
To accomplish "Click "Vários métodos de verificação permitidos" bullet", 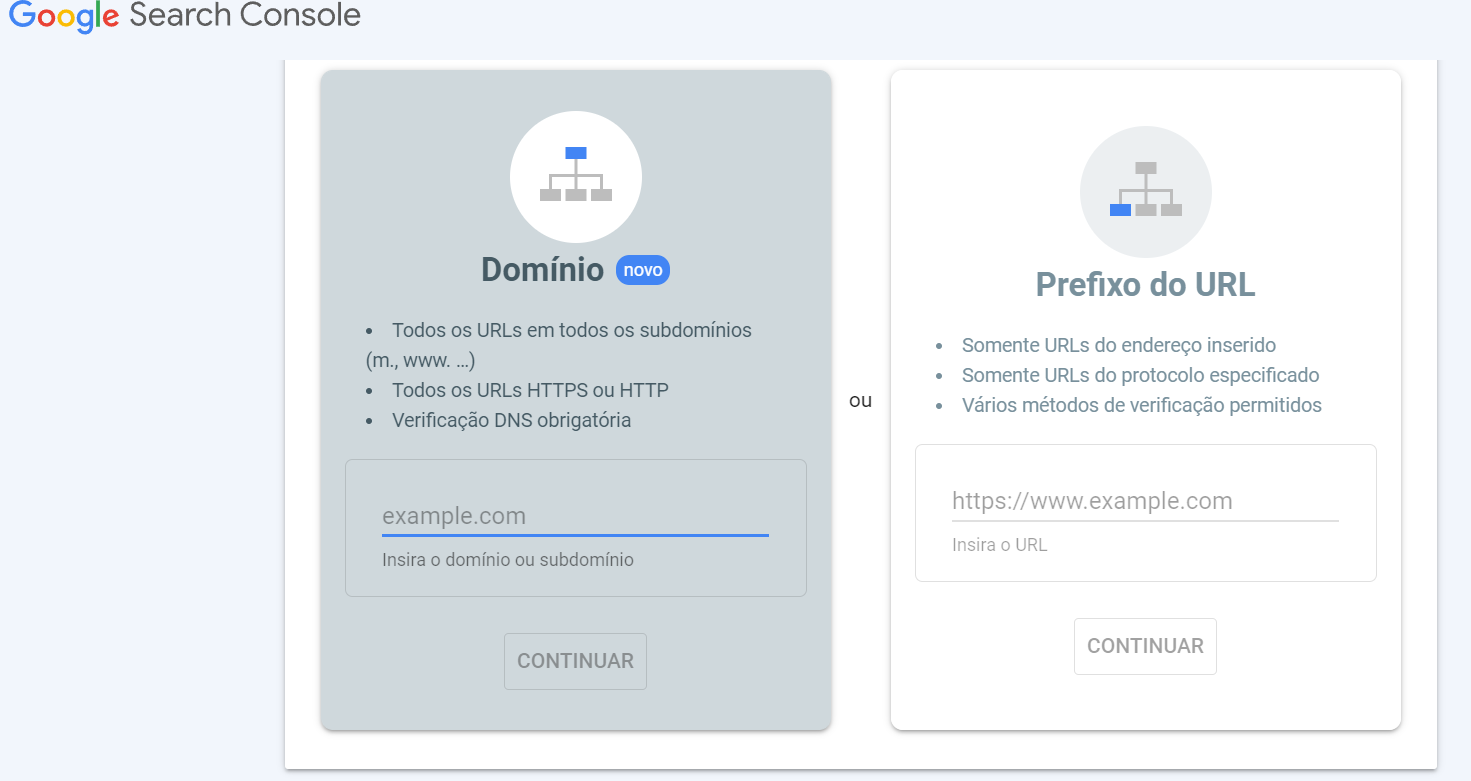I will pos(1142,405).
